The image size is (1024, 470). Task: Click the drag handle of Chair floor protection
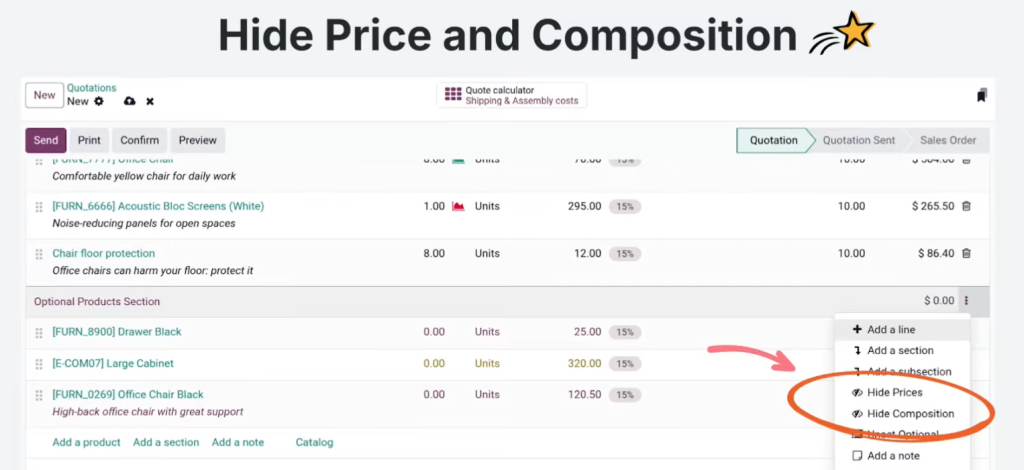pos(39,254)
